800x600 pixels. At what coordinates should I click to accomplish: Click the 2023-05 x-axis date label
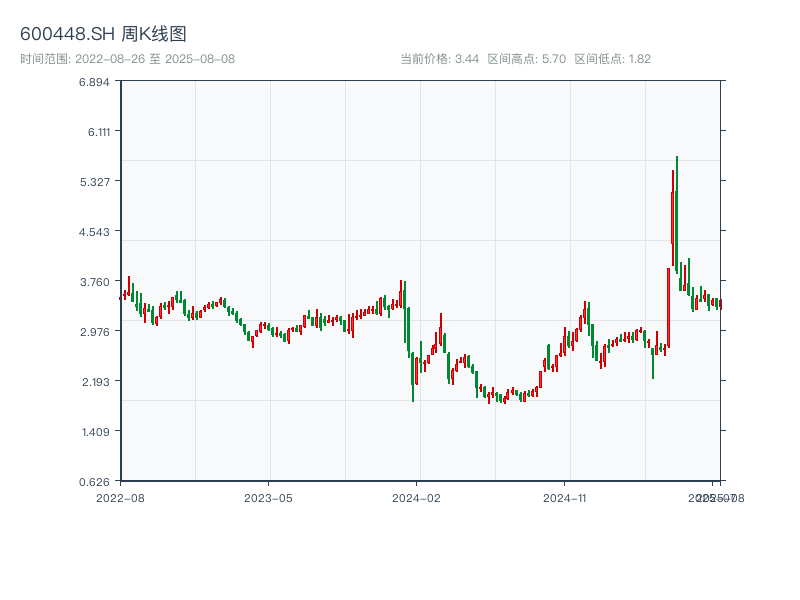click(268, 496)
